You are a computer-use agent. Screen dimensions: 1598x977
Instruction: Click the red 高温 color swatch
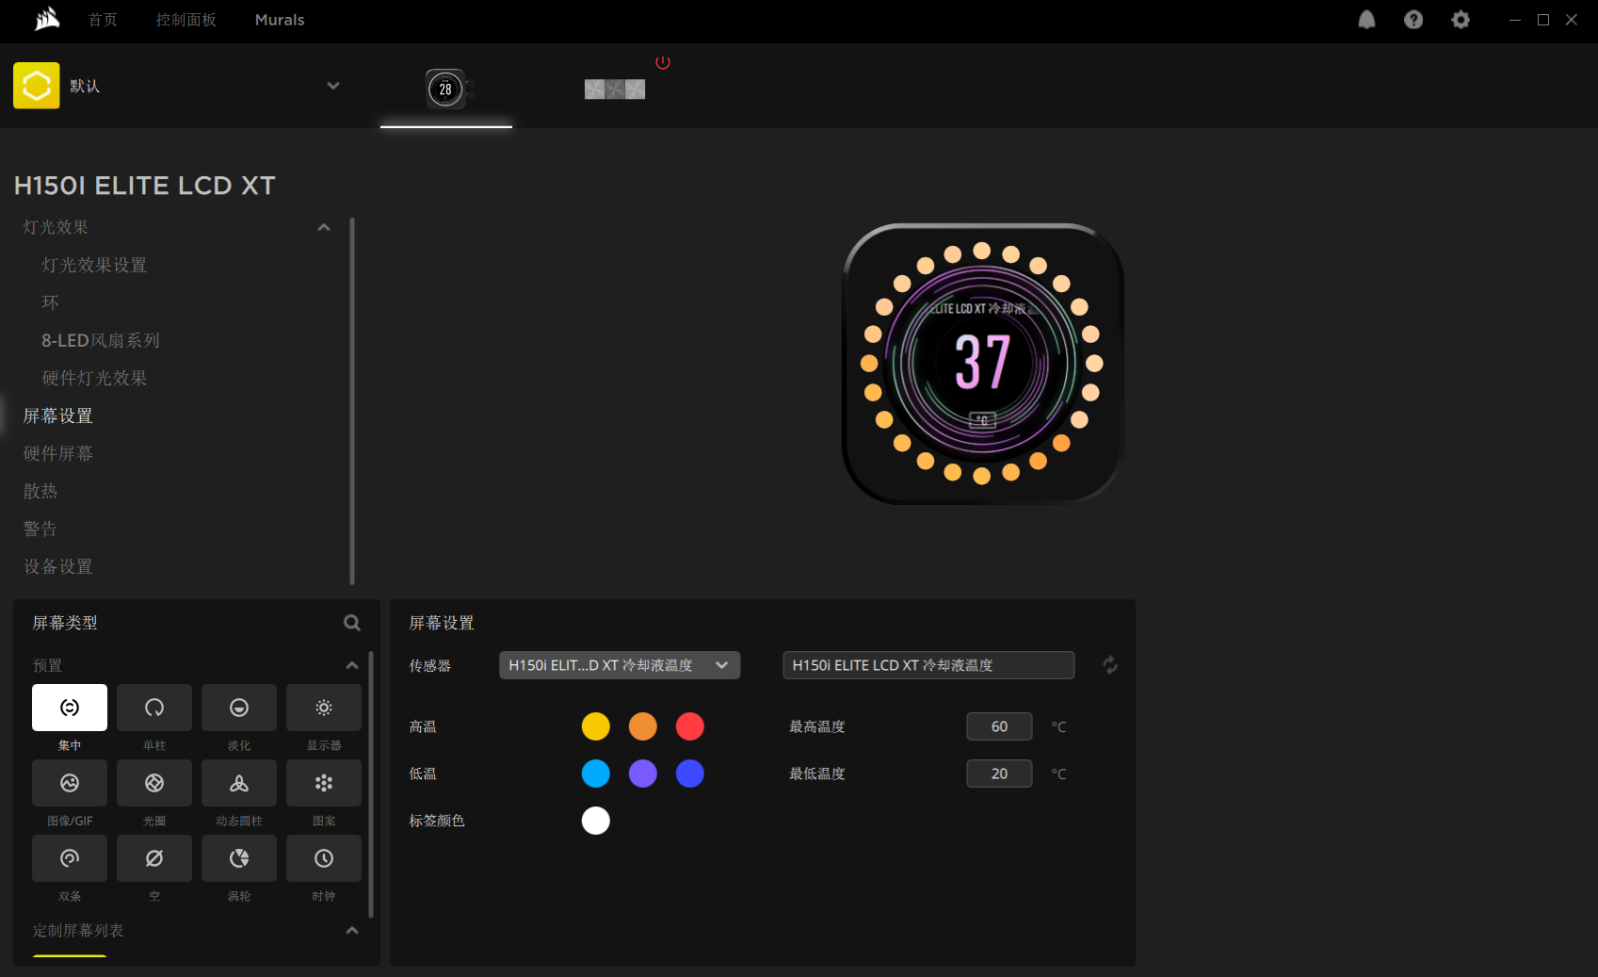click(x=690, y=727)
